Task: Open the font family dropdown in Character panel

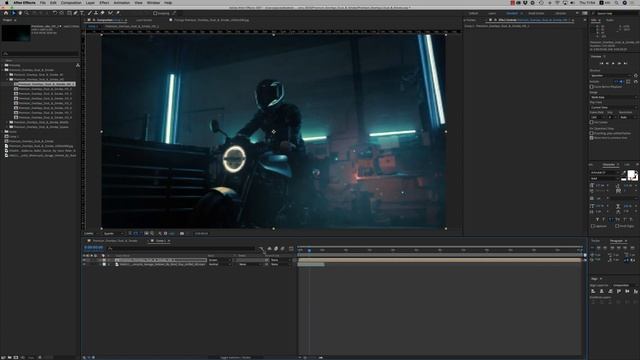Action: (x=605, y=172)
